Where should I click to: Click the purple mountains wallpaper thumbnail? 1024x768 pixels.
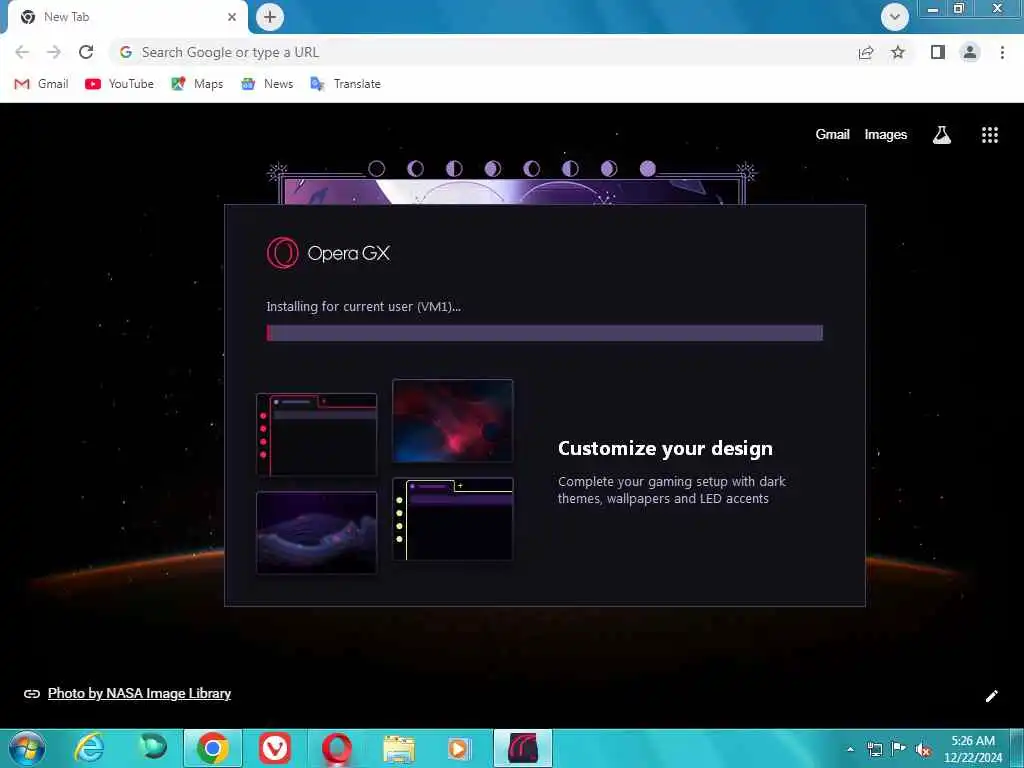[x=317, y=533]
